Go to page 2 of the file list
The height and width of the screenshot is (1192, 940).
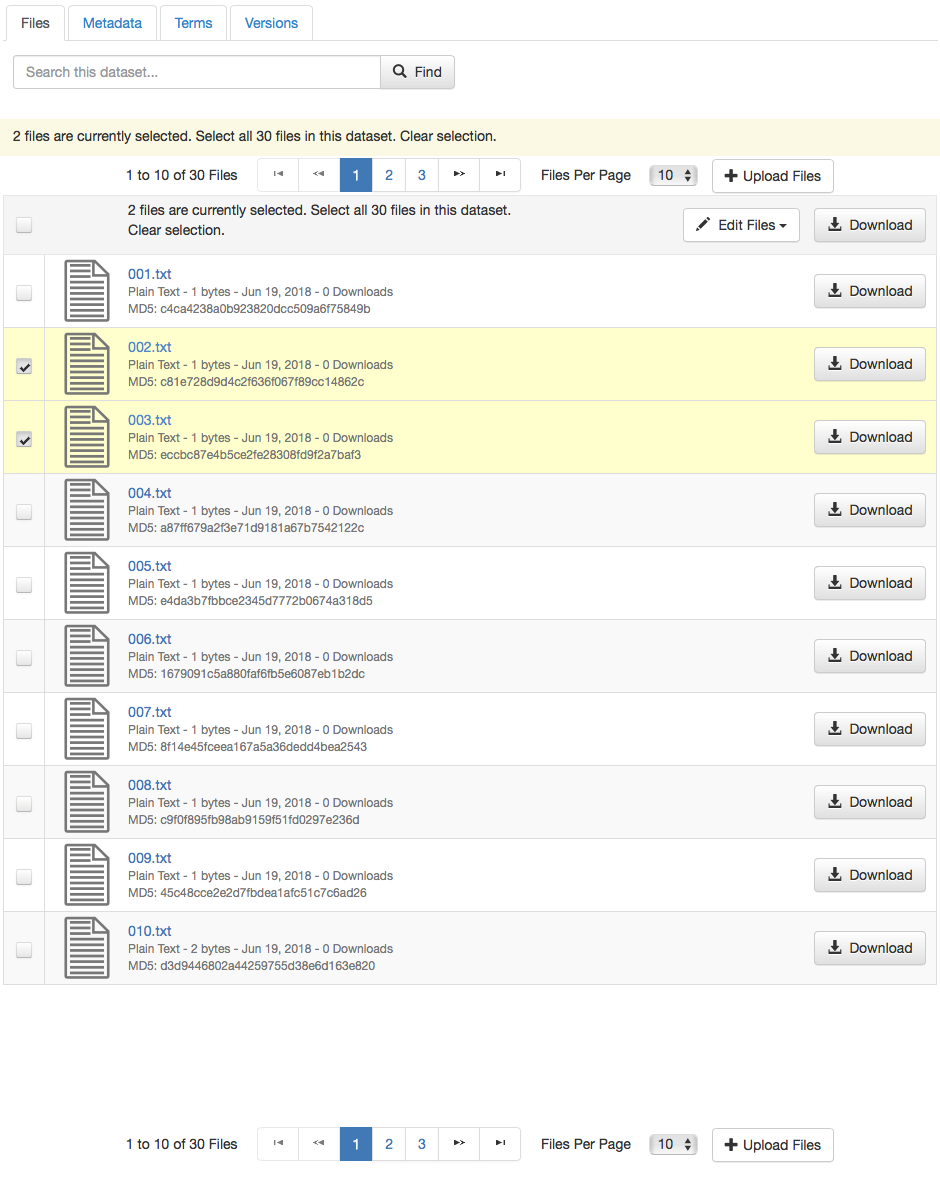[x=388, y=175]
